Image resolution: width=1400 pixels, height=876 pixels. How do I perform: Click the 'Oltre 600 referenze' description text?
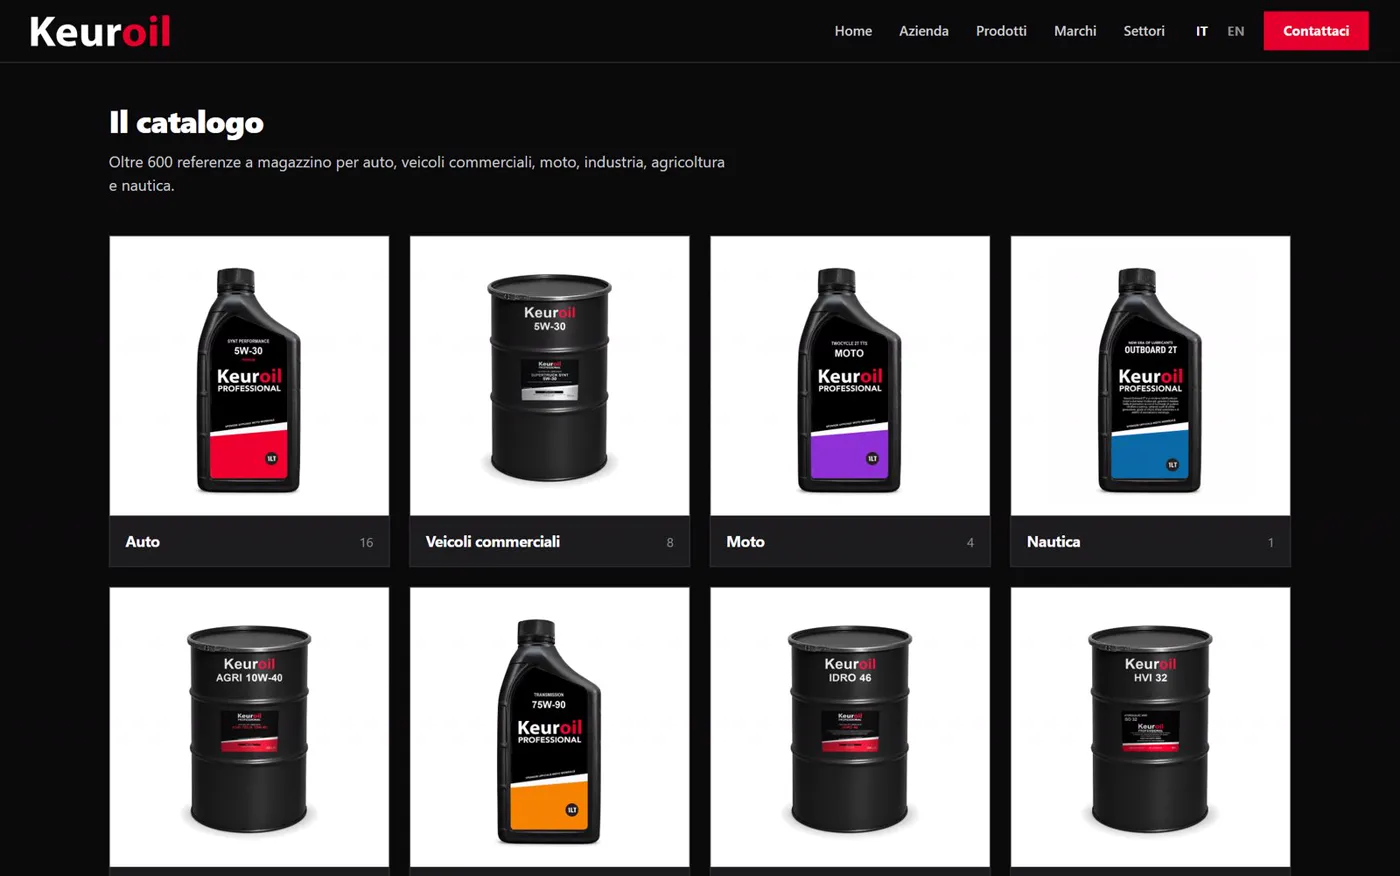[x=417, y=173]
